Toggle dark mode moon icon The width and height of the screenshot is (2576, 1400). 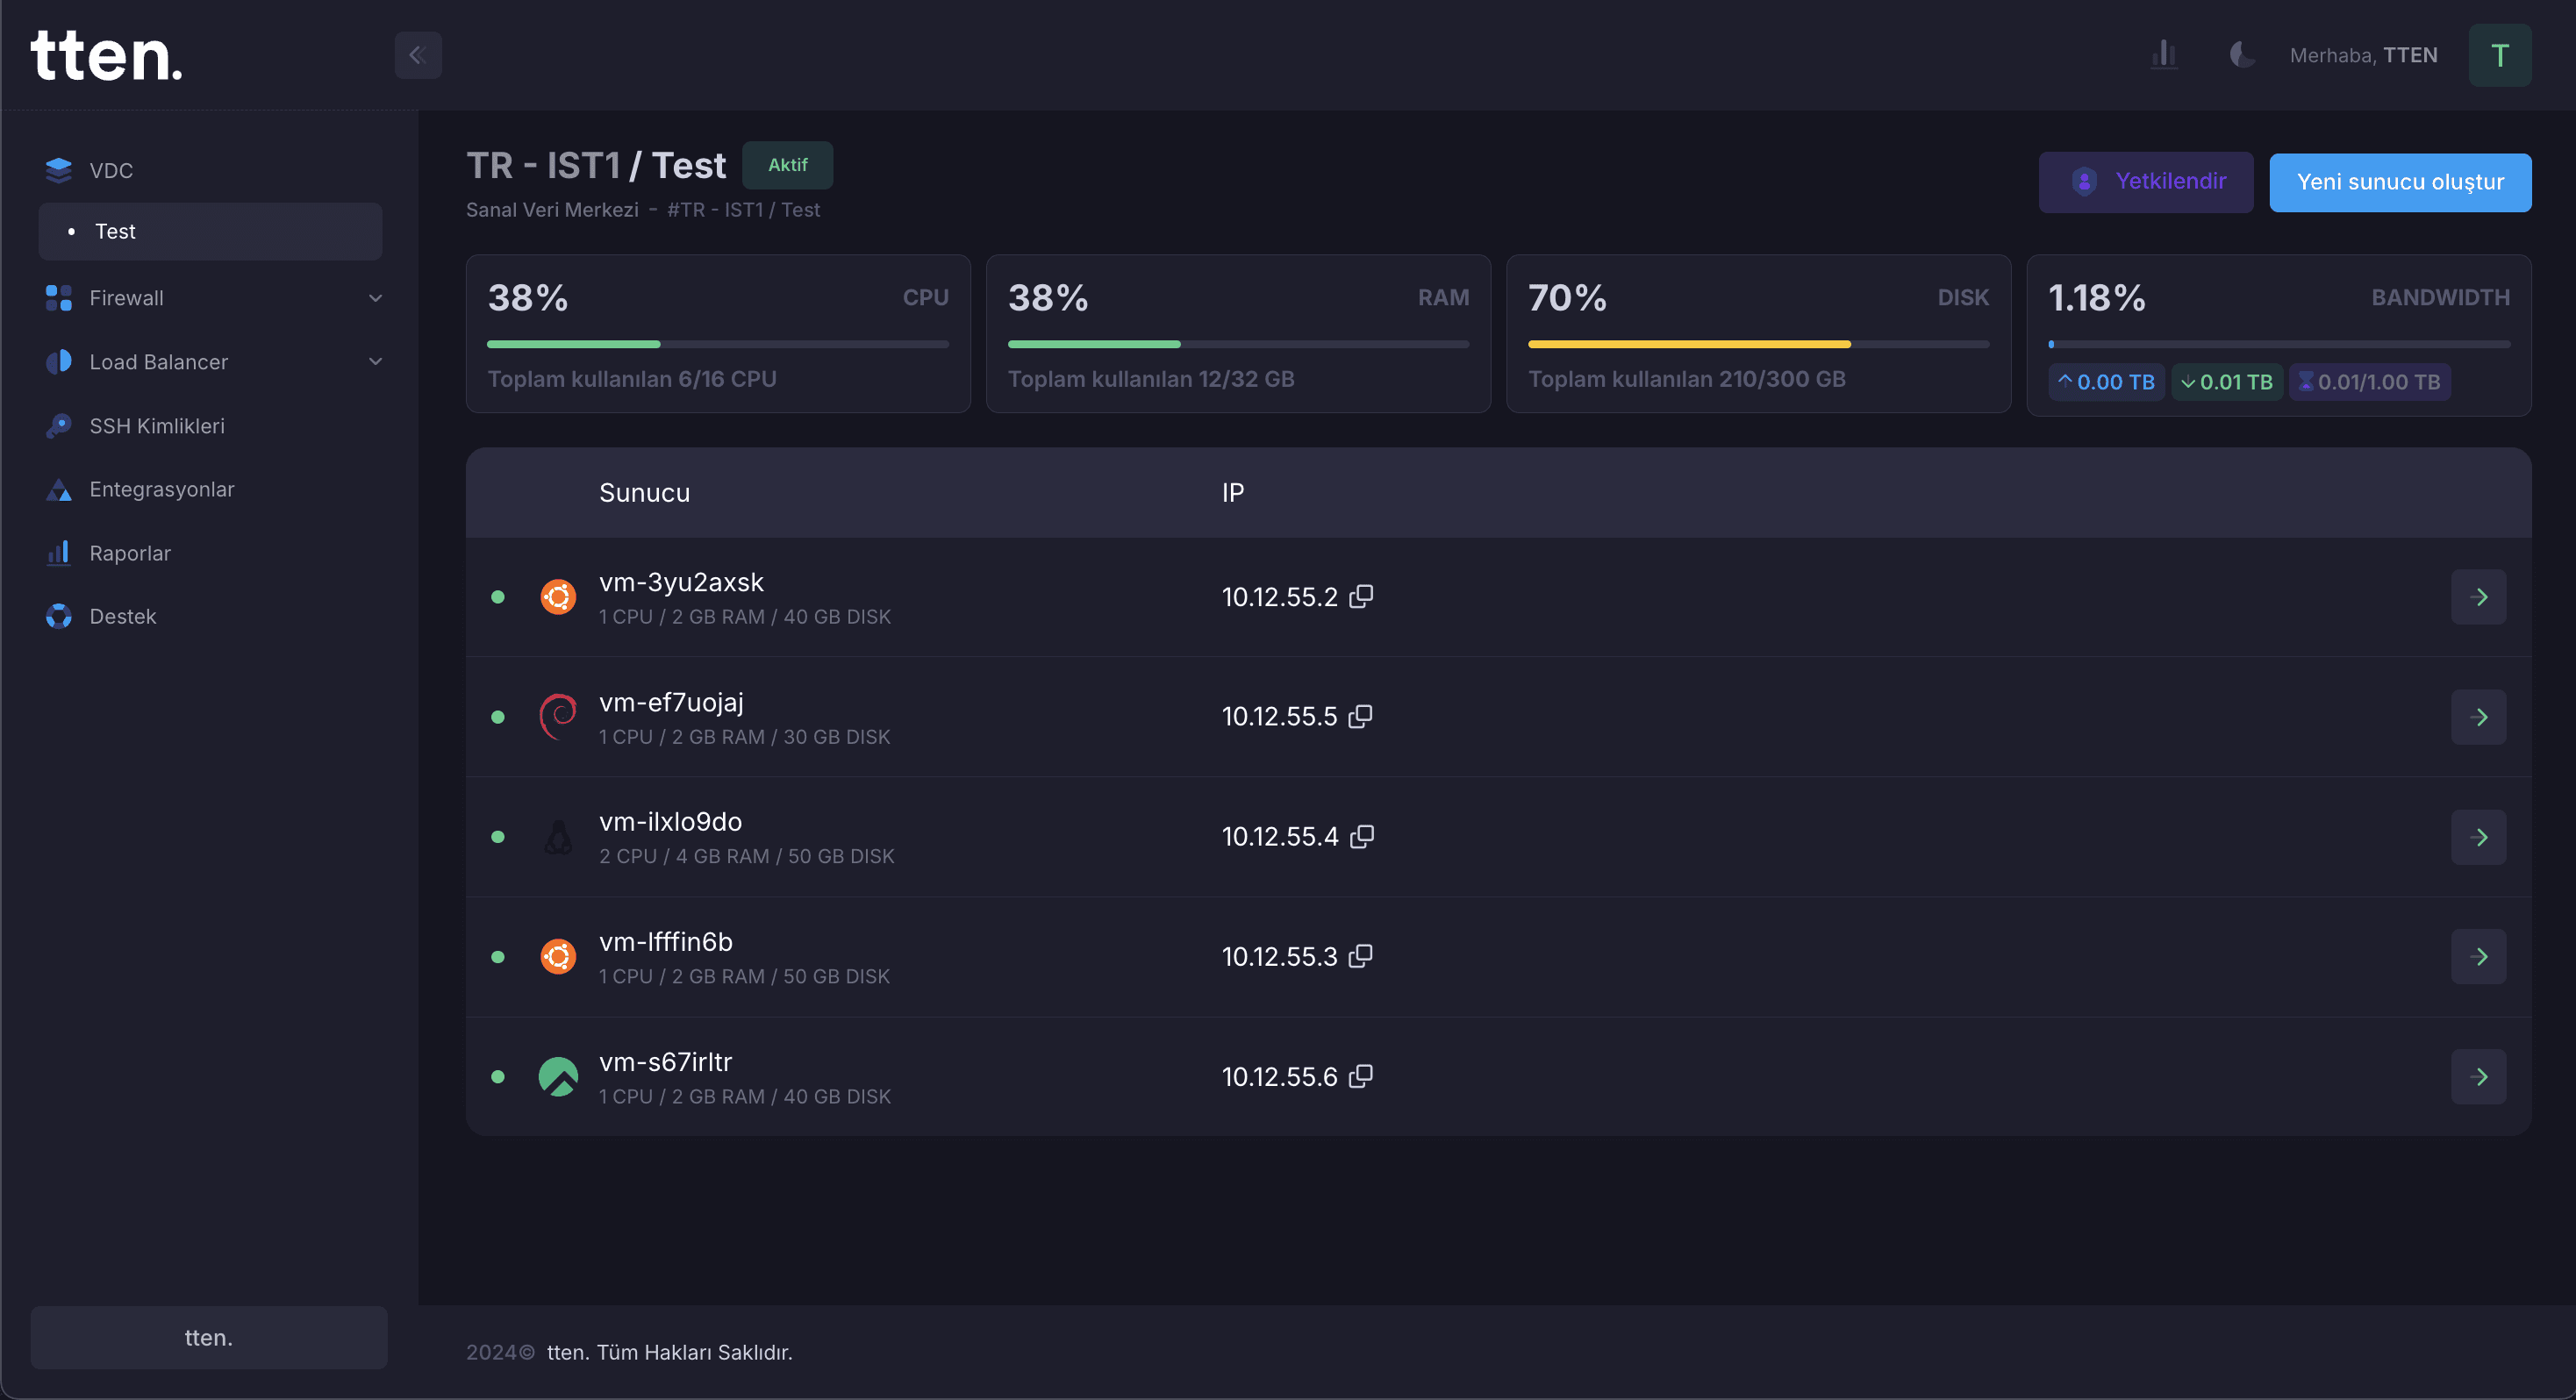coord(2241,55)
